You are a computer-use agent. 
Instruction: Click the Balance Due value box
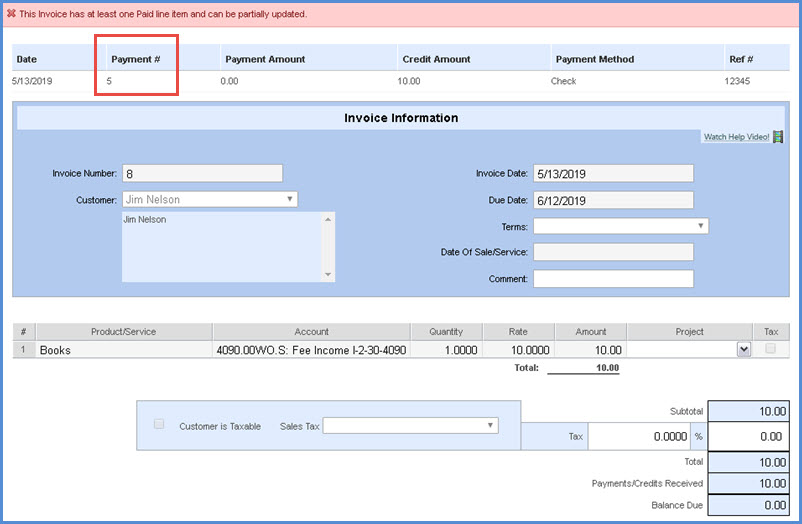pos(749,505)
